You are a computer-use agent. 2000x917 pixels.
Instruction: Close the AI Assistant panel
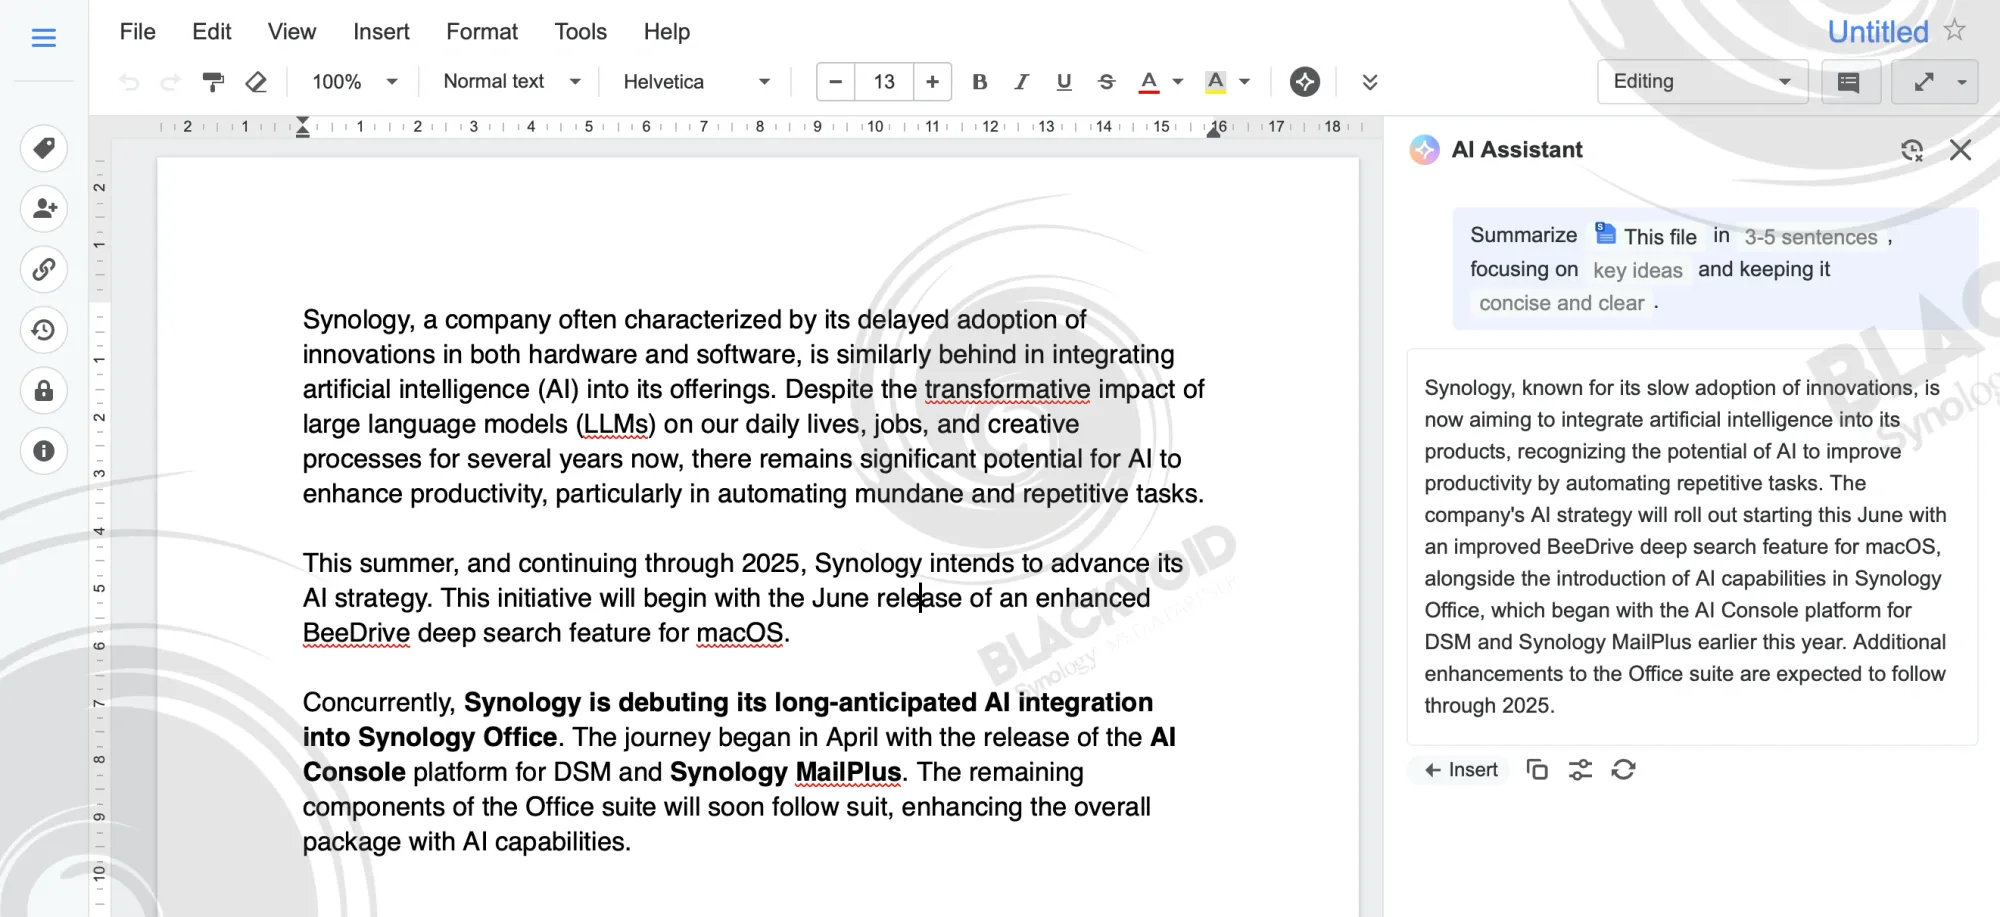[1961, 150]
